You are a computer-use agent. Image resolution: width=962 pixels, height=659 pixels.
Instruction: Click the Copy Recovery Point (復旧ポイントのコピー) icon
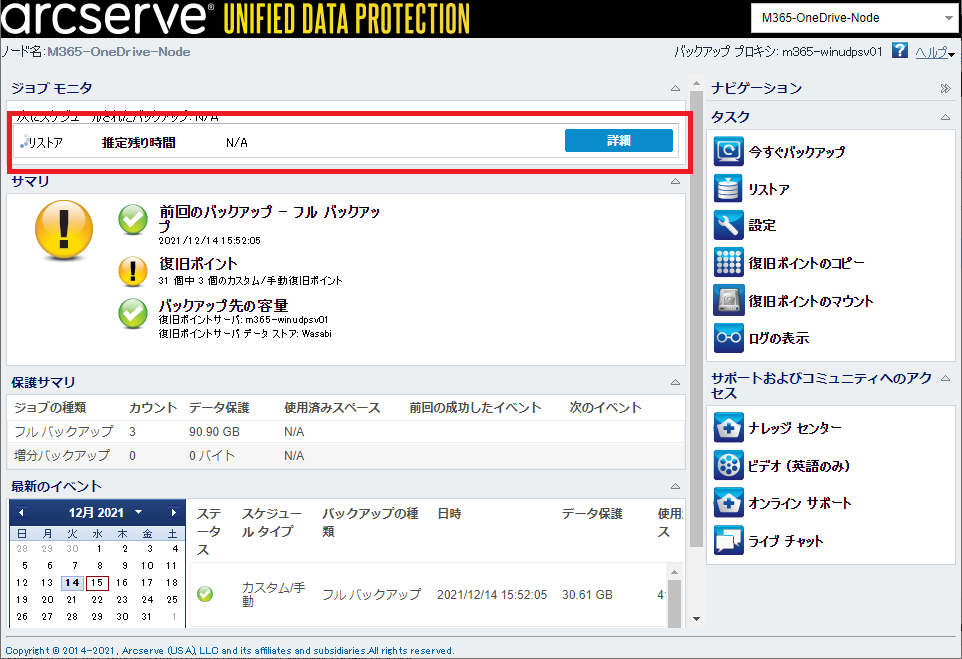[x=728, y=263]
